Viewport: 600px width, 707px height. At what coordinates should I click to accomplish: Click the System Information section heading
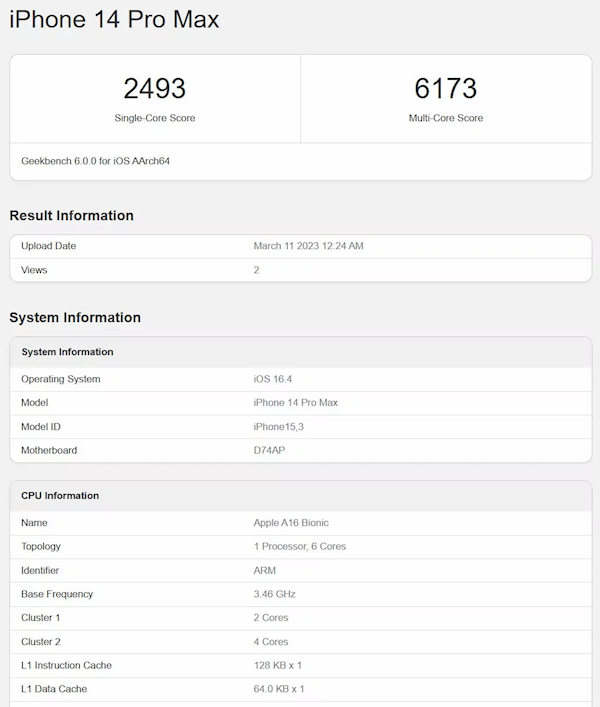(x=75, y=318)
